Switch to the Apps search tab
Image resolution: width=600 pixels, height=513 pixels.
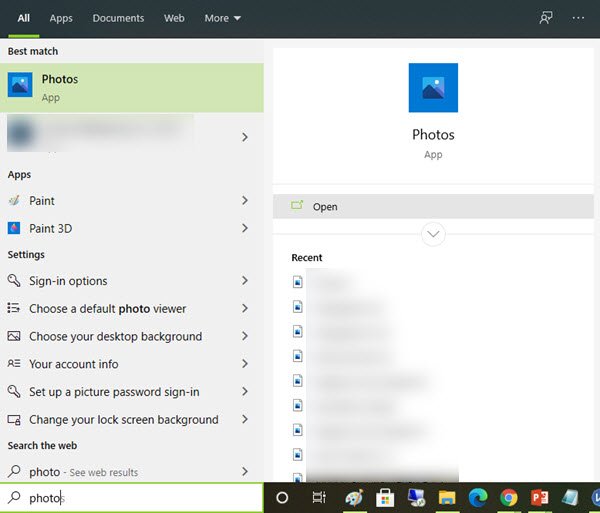[x=61, y=18]
